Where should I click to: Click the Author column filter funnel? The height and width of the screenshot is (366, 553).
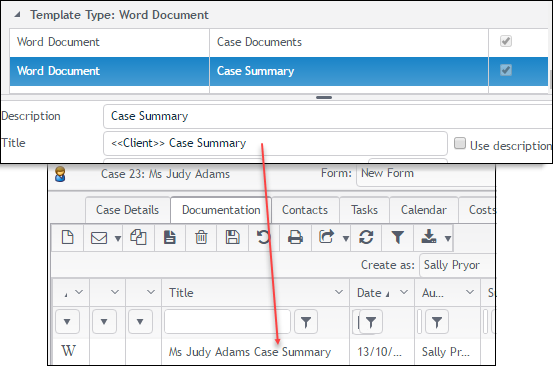click(x=437, y=322)
